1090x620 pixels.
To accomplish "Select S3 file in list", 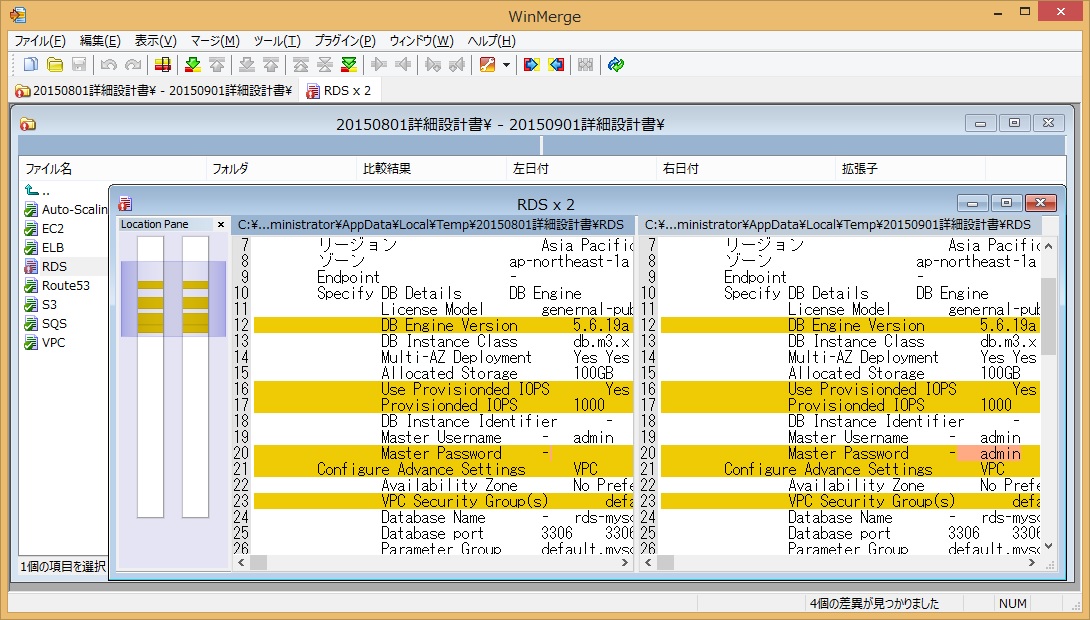I will pyautogui.click(x=41, y=304).
